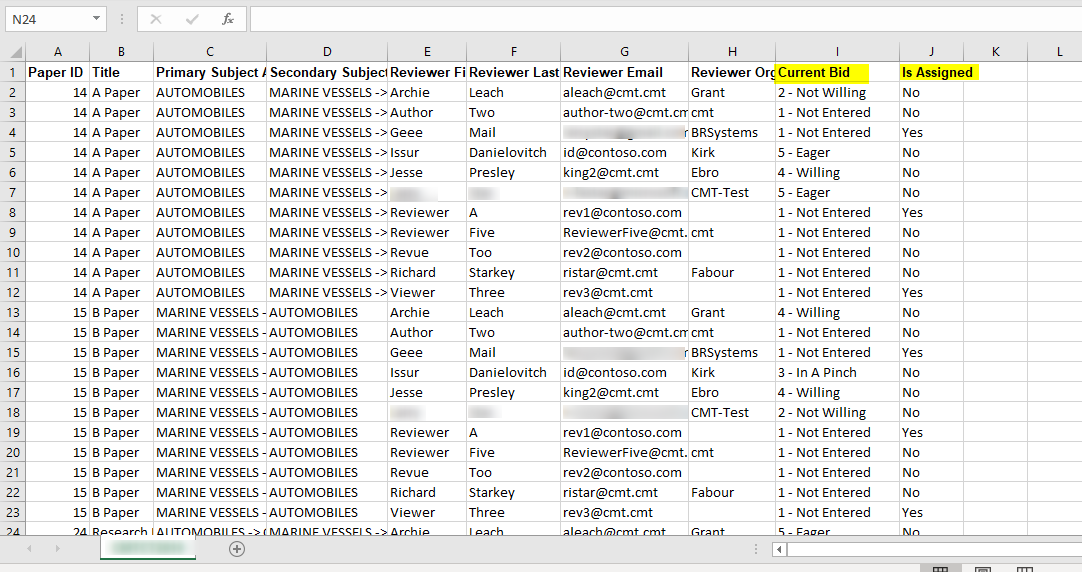Add a new sheet with plus button

click(237, 549)
